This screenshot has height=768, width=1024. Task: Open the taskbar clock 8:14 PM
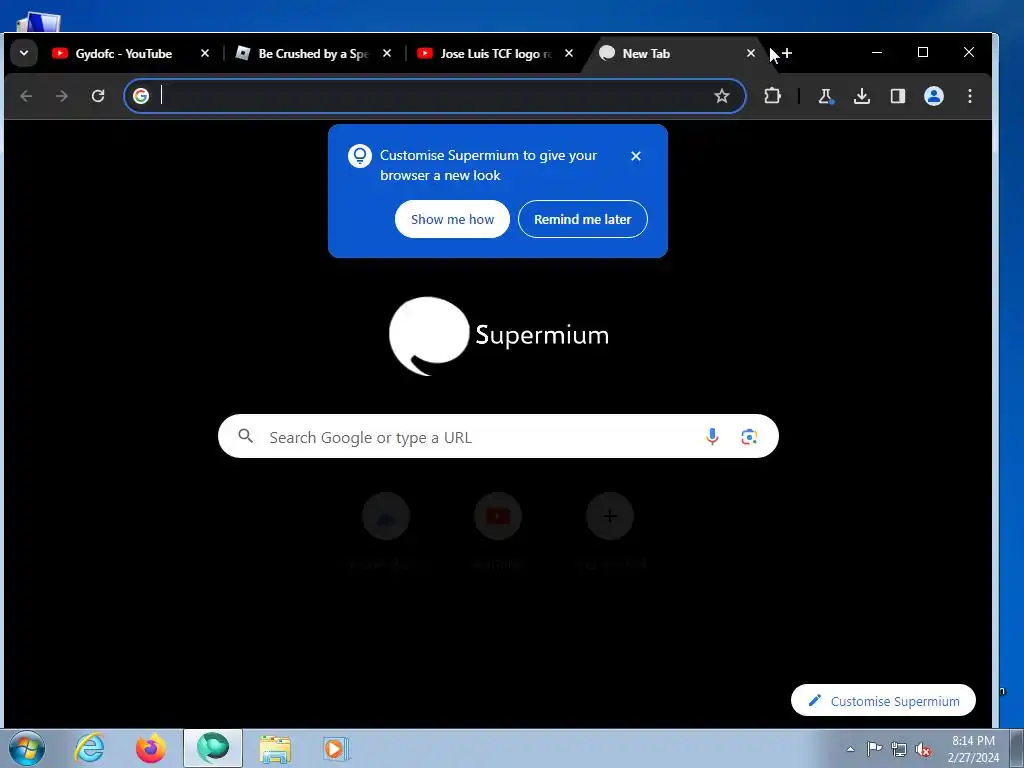973,749
